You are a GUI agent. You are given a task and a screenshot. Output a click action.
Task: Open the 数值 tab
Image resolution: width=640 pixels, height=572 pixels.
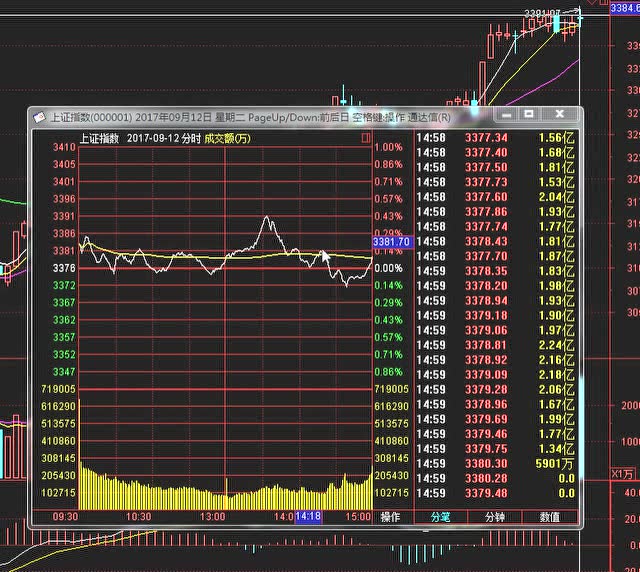click(x=549, y=517)
